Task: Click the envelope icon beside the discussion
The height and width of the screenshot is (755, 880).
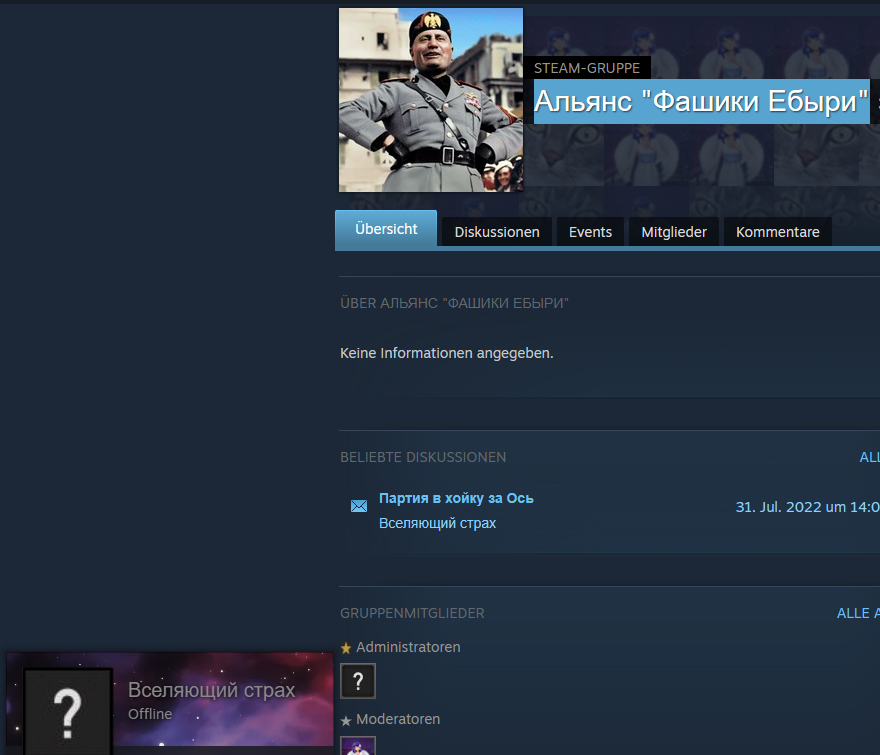Action: pyautogui.click(x=359, y=506)
